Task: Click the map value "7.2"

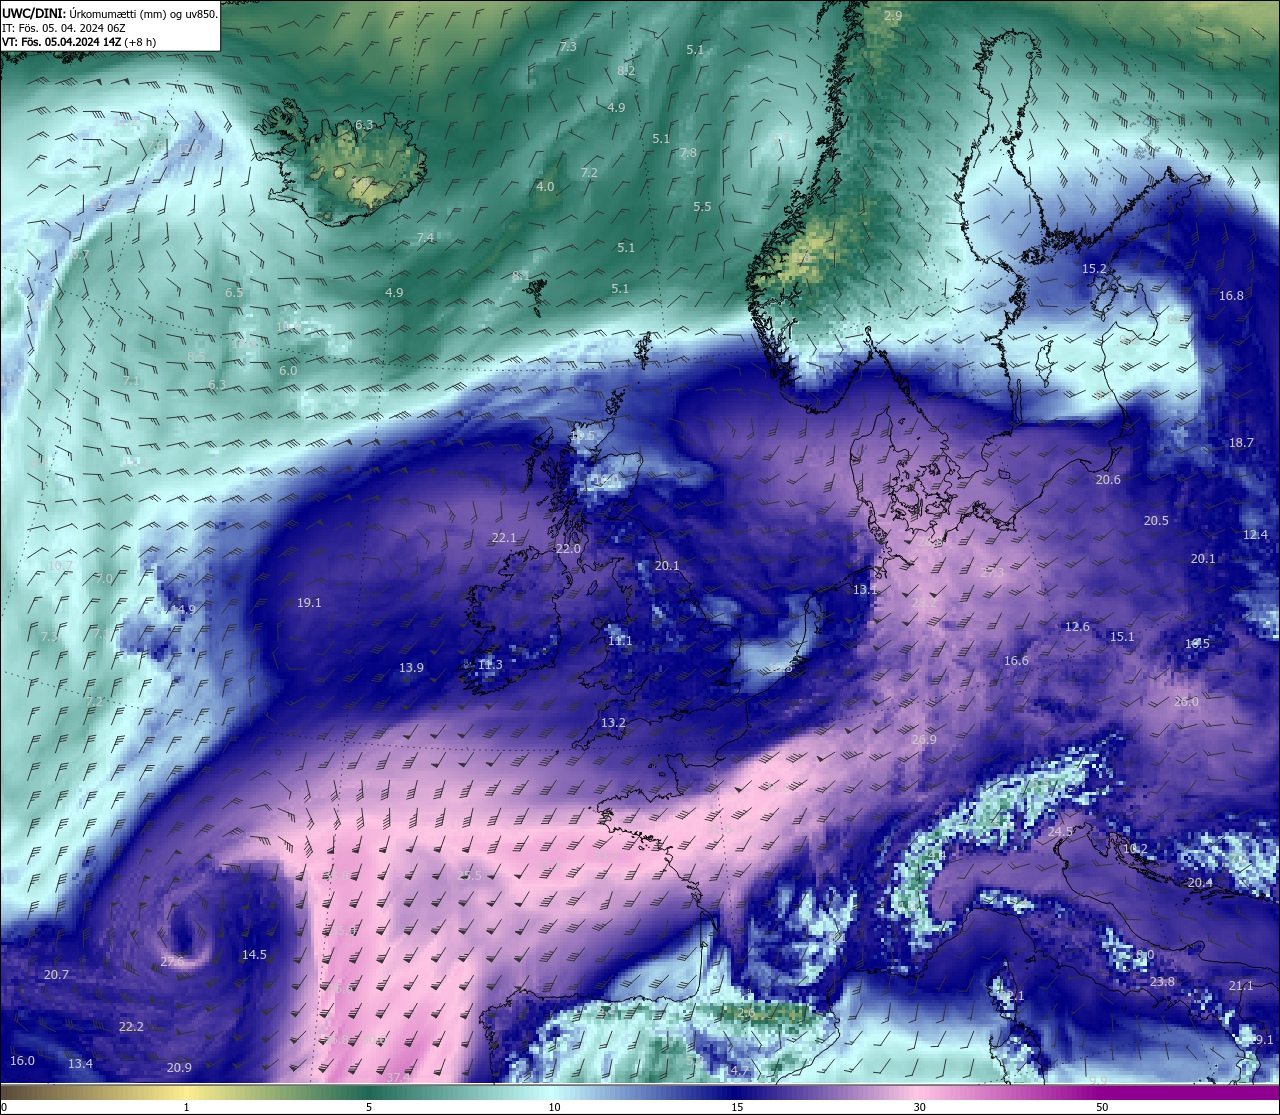Action: coord(589,173)
